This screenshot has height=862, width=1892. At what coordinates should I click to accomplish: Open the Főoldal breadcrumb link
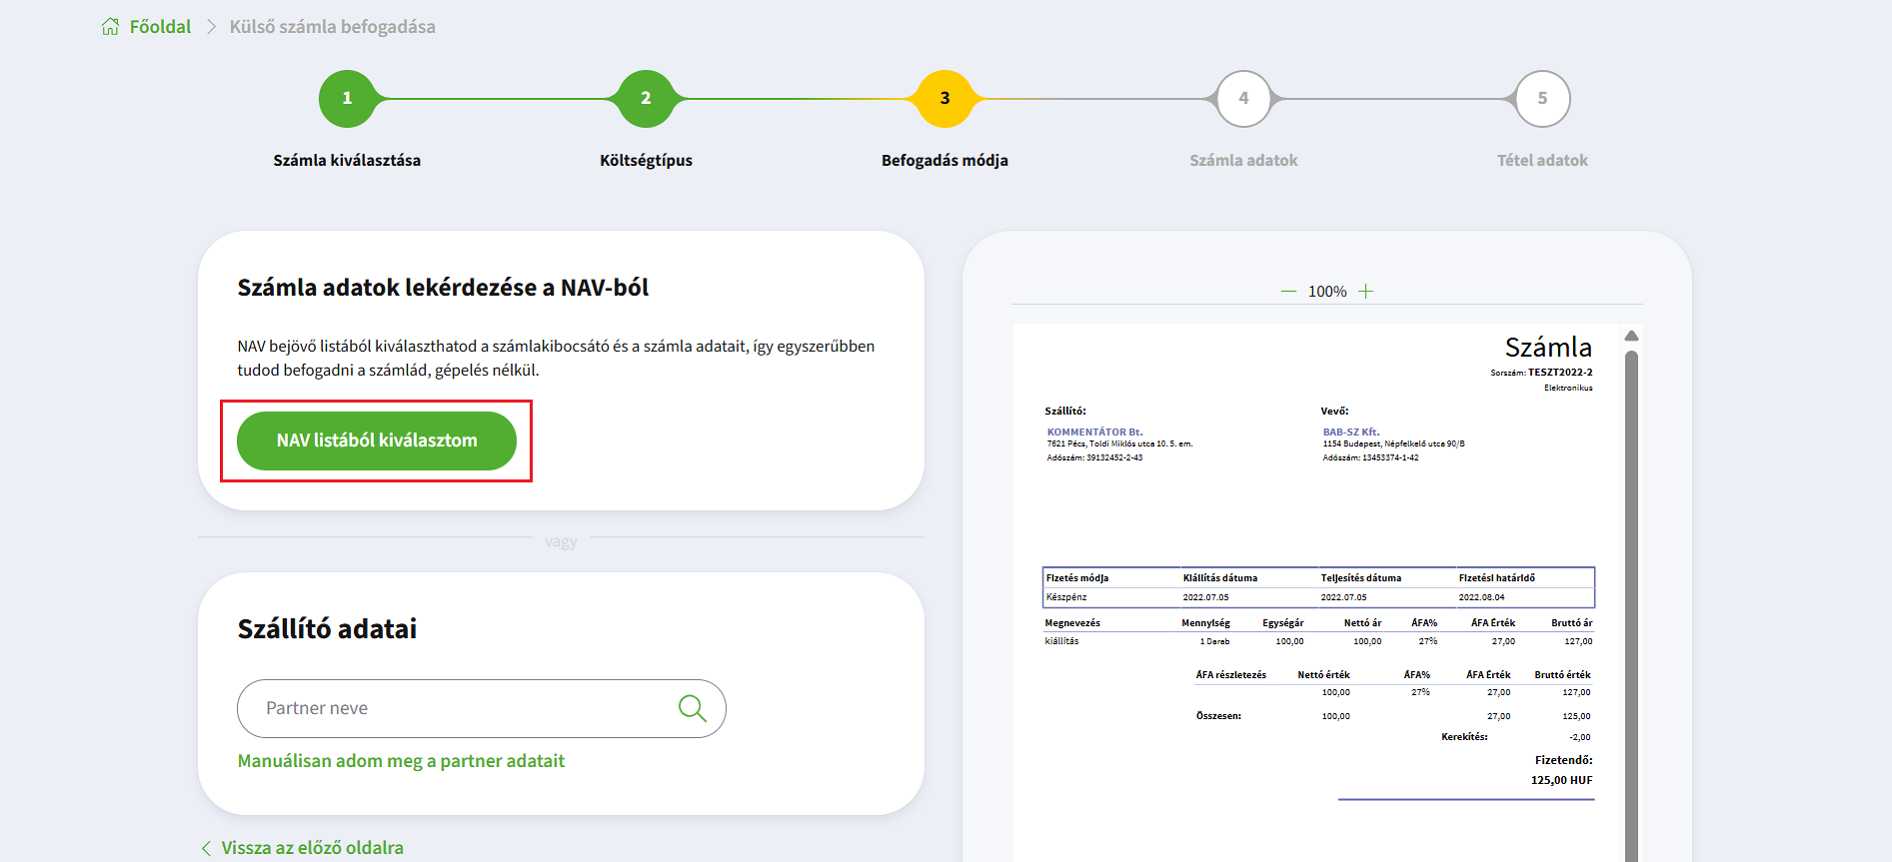(160, 27)
